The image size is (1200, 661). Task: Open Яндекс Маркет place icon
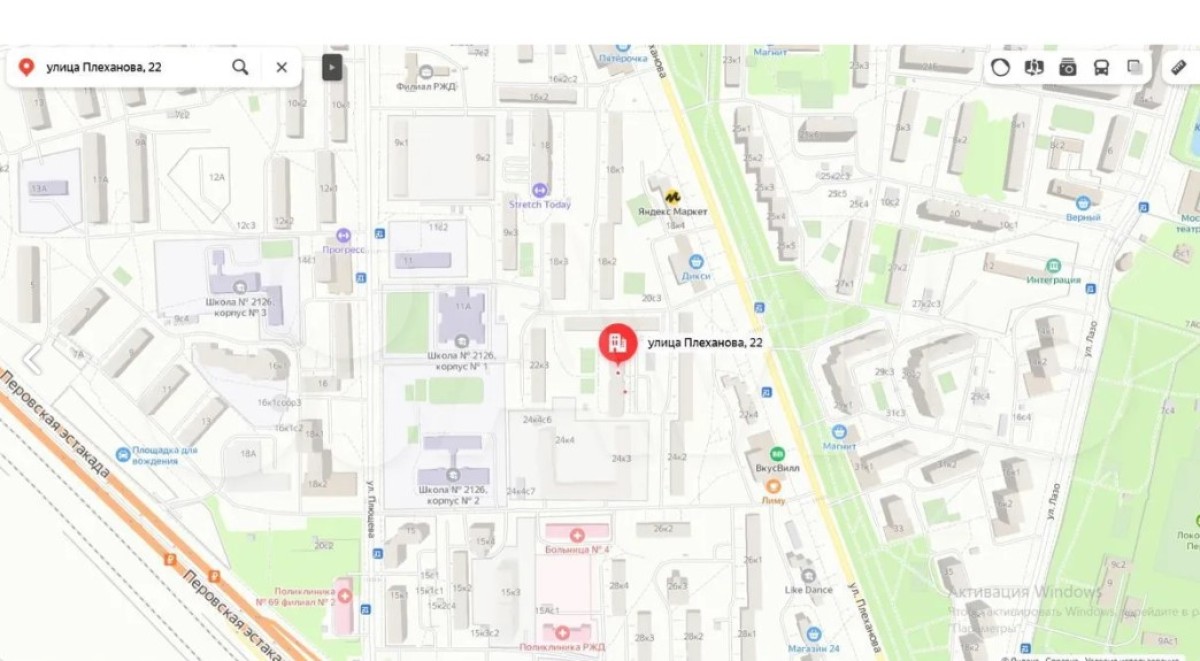pyautogui.click(x=673, y=198)
